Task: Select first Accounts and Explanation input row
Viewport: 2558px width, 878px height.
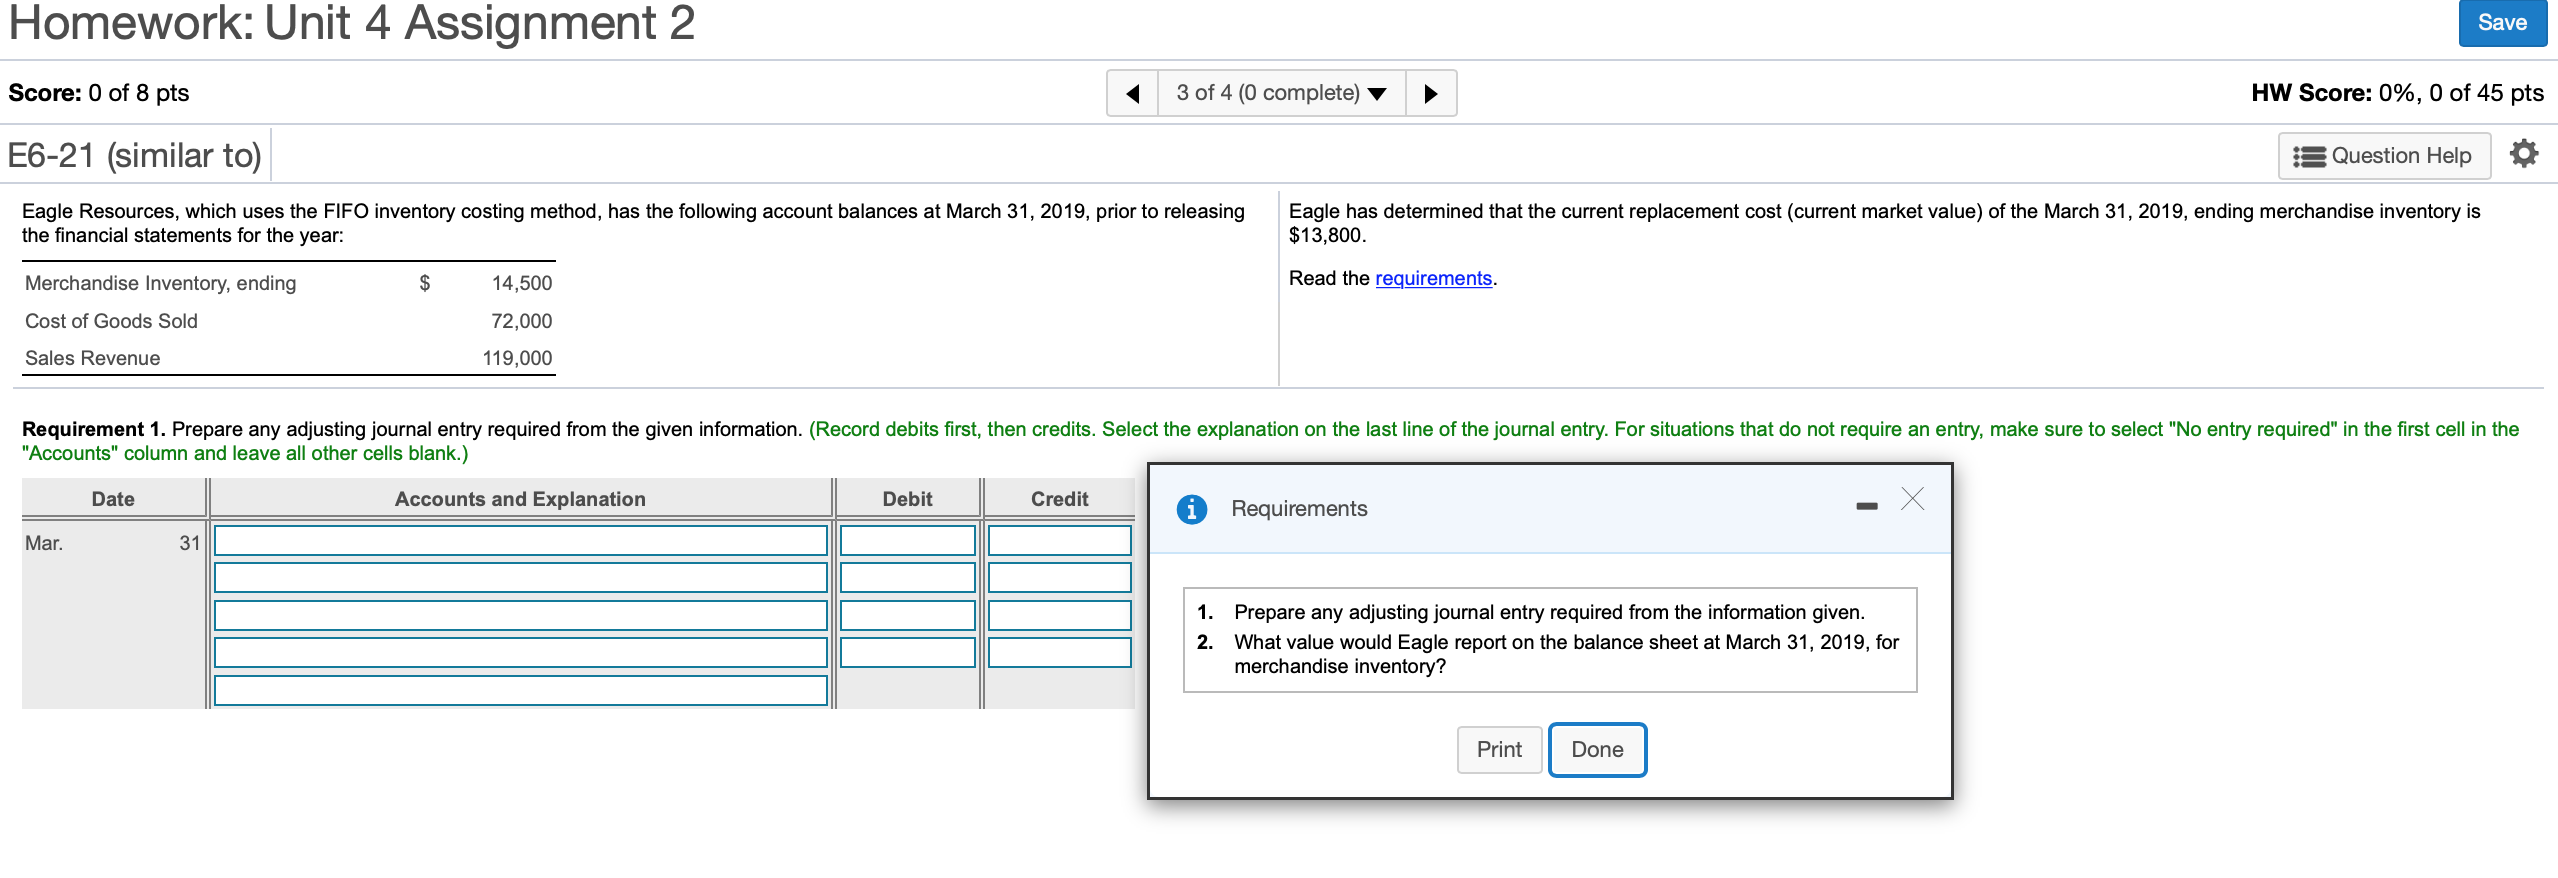Action: pos(521,541)
